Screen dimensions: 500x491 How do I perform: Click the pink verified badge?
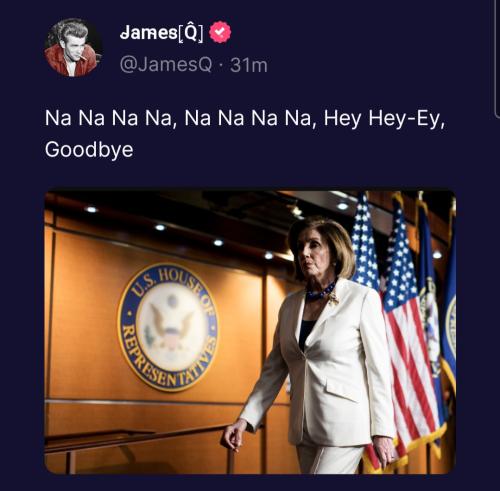click(x=220, y=32)
